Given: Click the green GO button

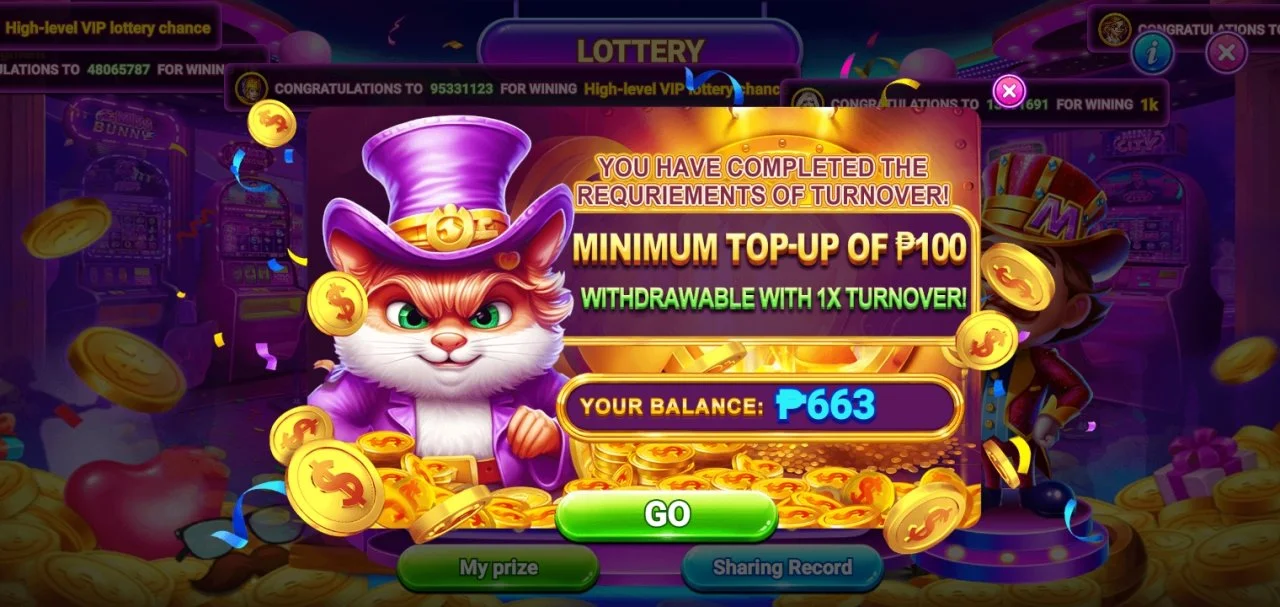Looking at the screenshot, I should tap(667, 514).
